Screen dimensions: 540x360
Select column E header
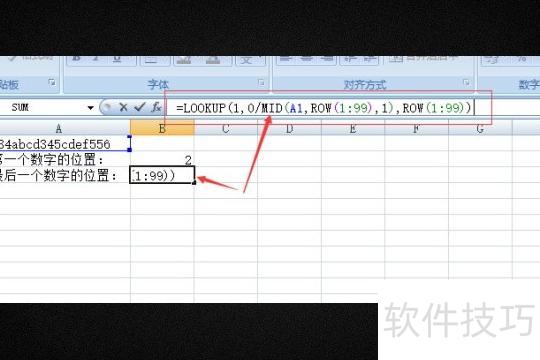(x=353, y=129)
